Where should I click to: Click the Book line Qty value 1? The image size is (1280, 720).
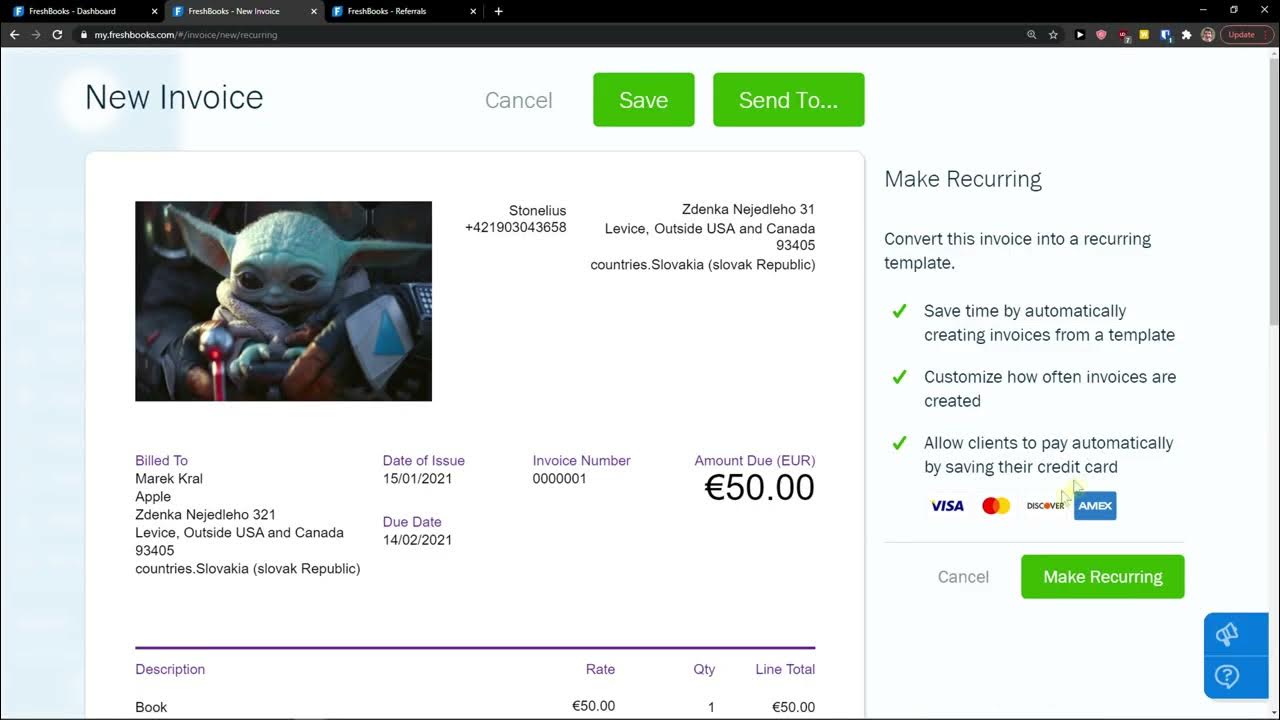pyautogui.click(x=711, y=707)
